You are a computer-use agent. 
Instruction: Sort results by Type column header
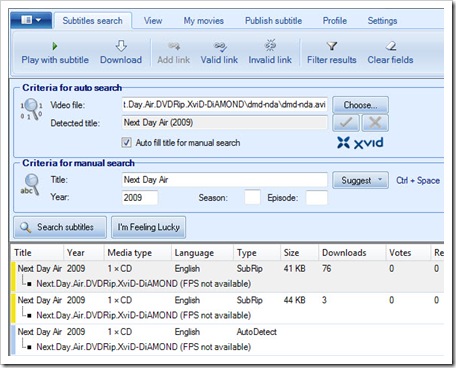(x=257, y=253)
